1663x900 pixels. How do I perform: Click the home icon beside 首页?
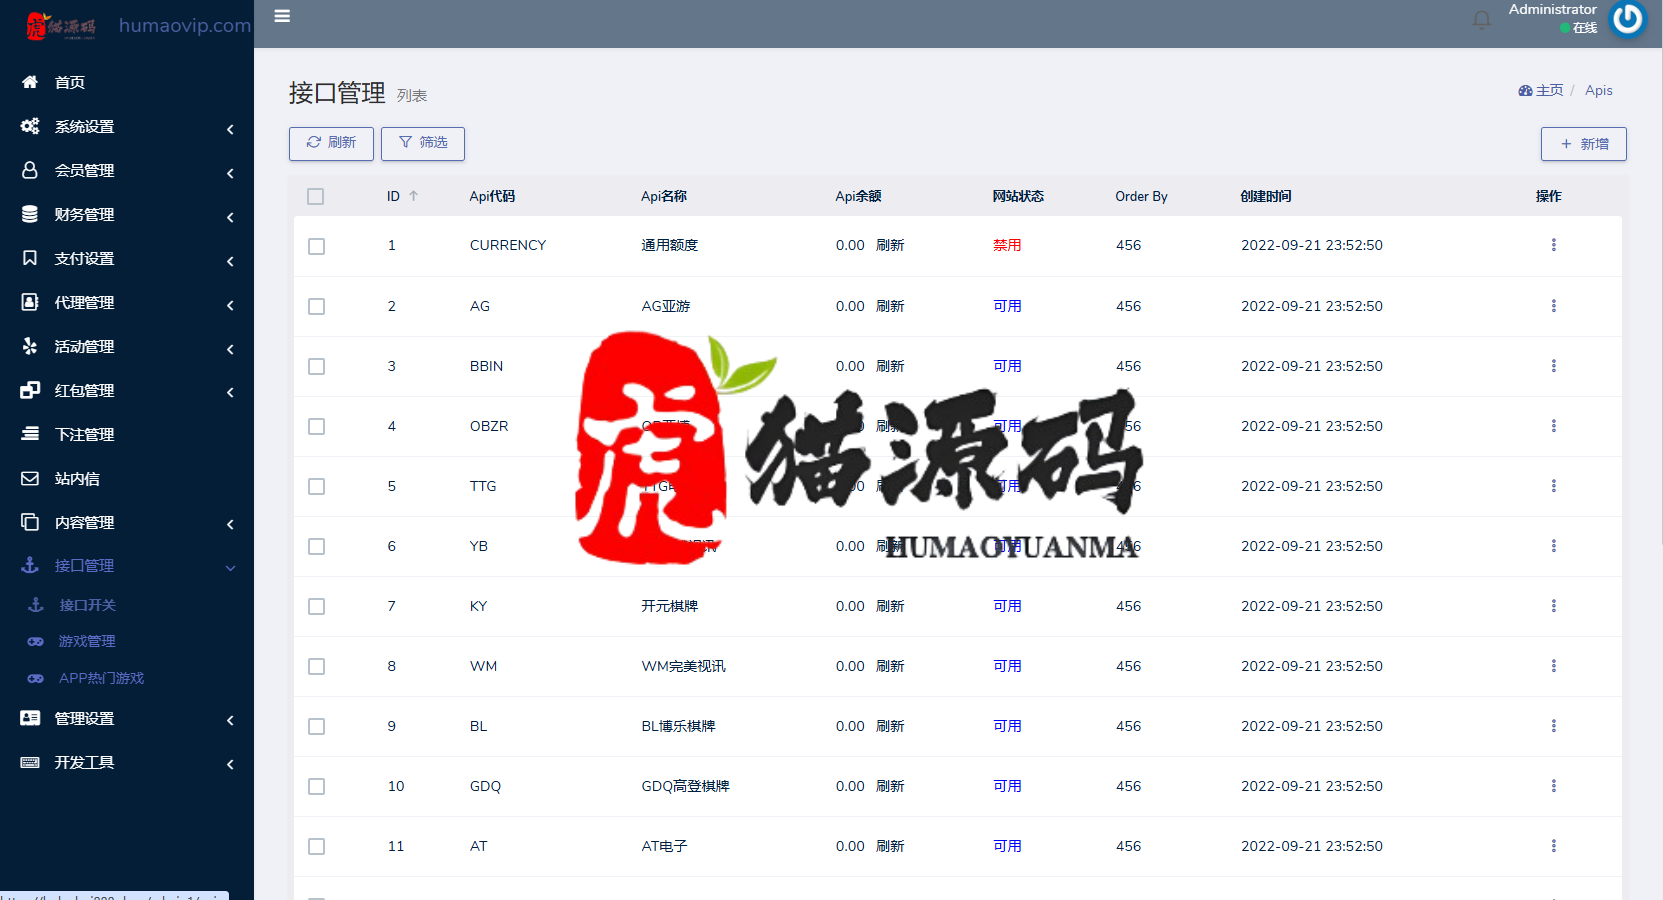tap(30, 82)
